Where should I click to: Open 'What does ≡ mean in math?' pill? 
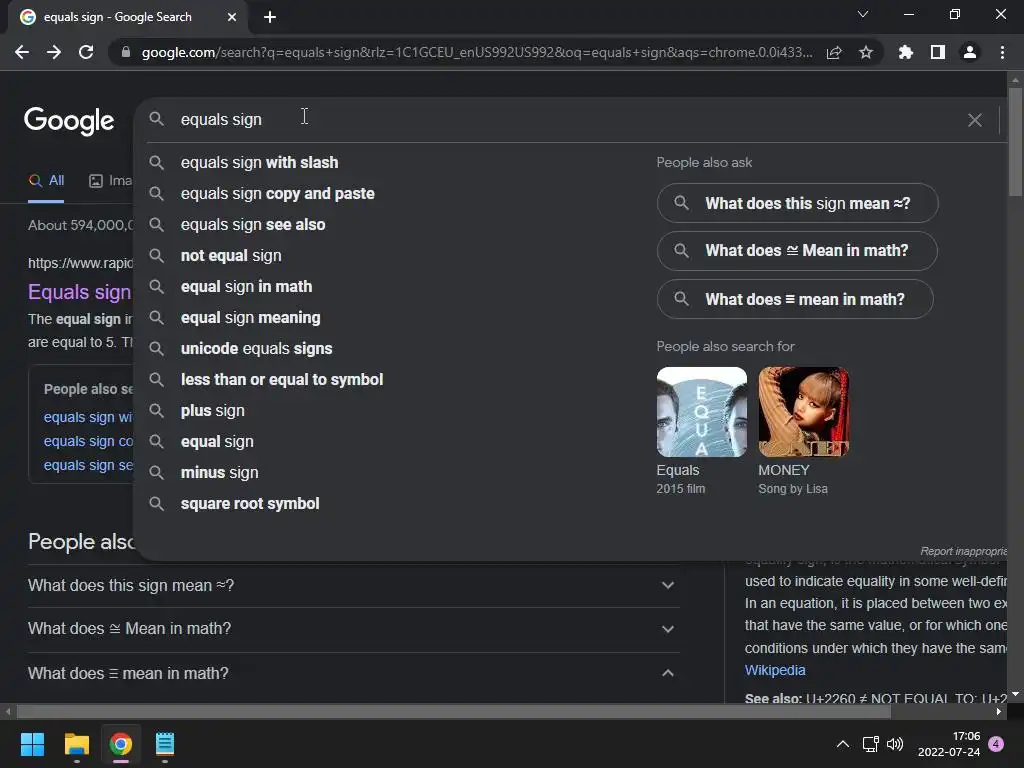coord(795,299)
